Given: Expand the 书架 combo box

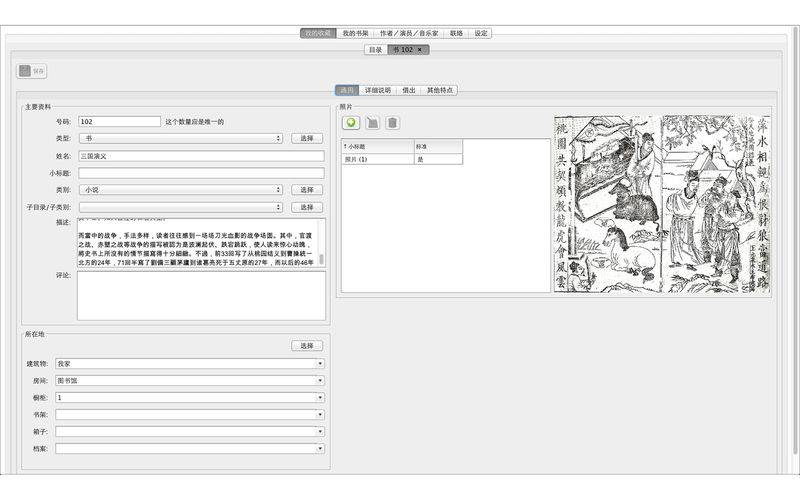Looking at the screenshot, I should coord(320,415).
